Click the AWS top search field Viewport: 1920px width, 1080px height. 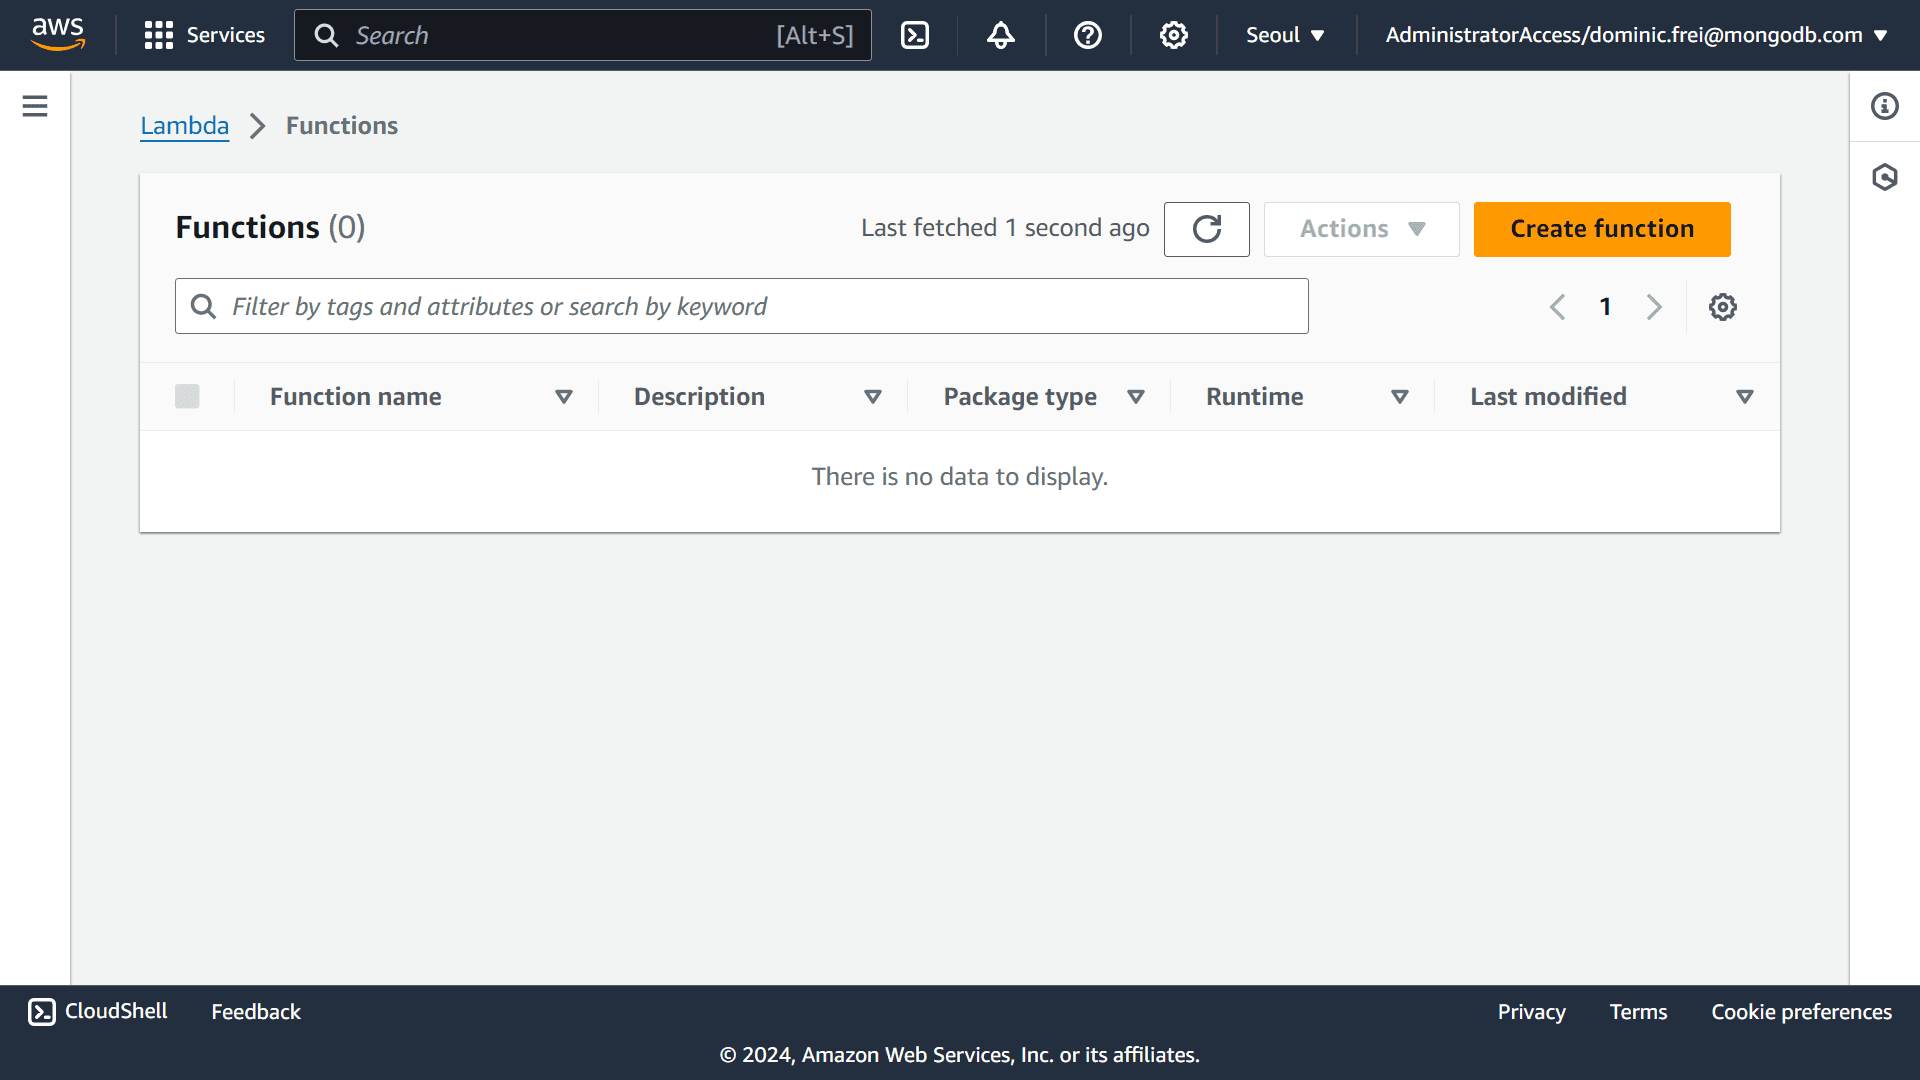pos(583,35)
